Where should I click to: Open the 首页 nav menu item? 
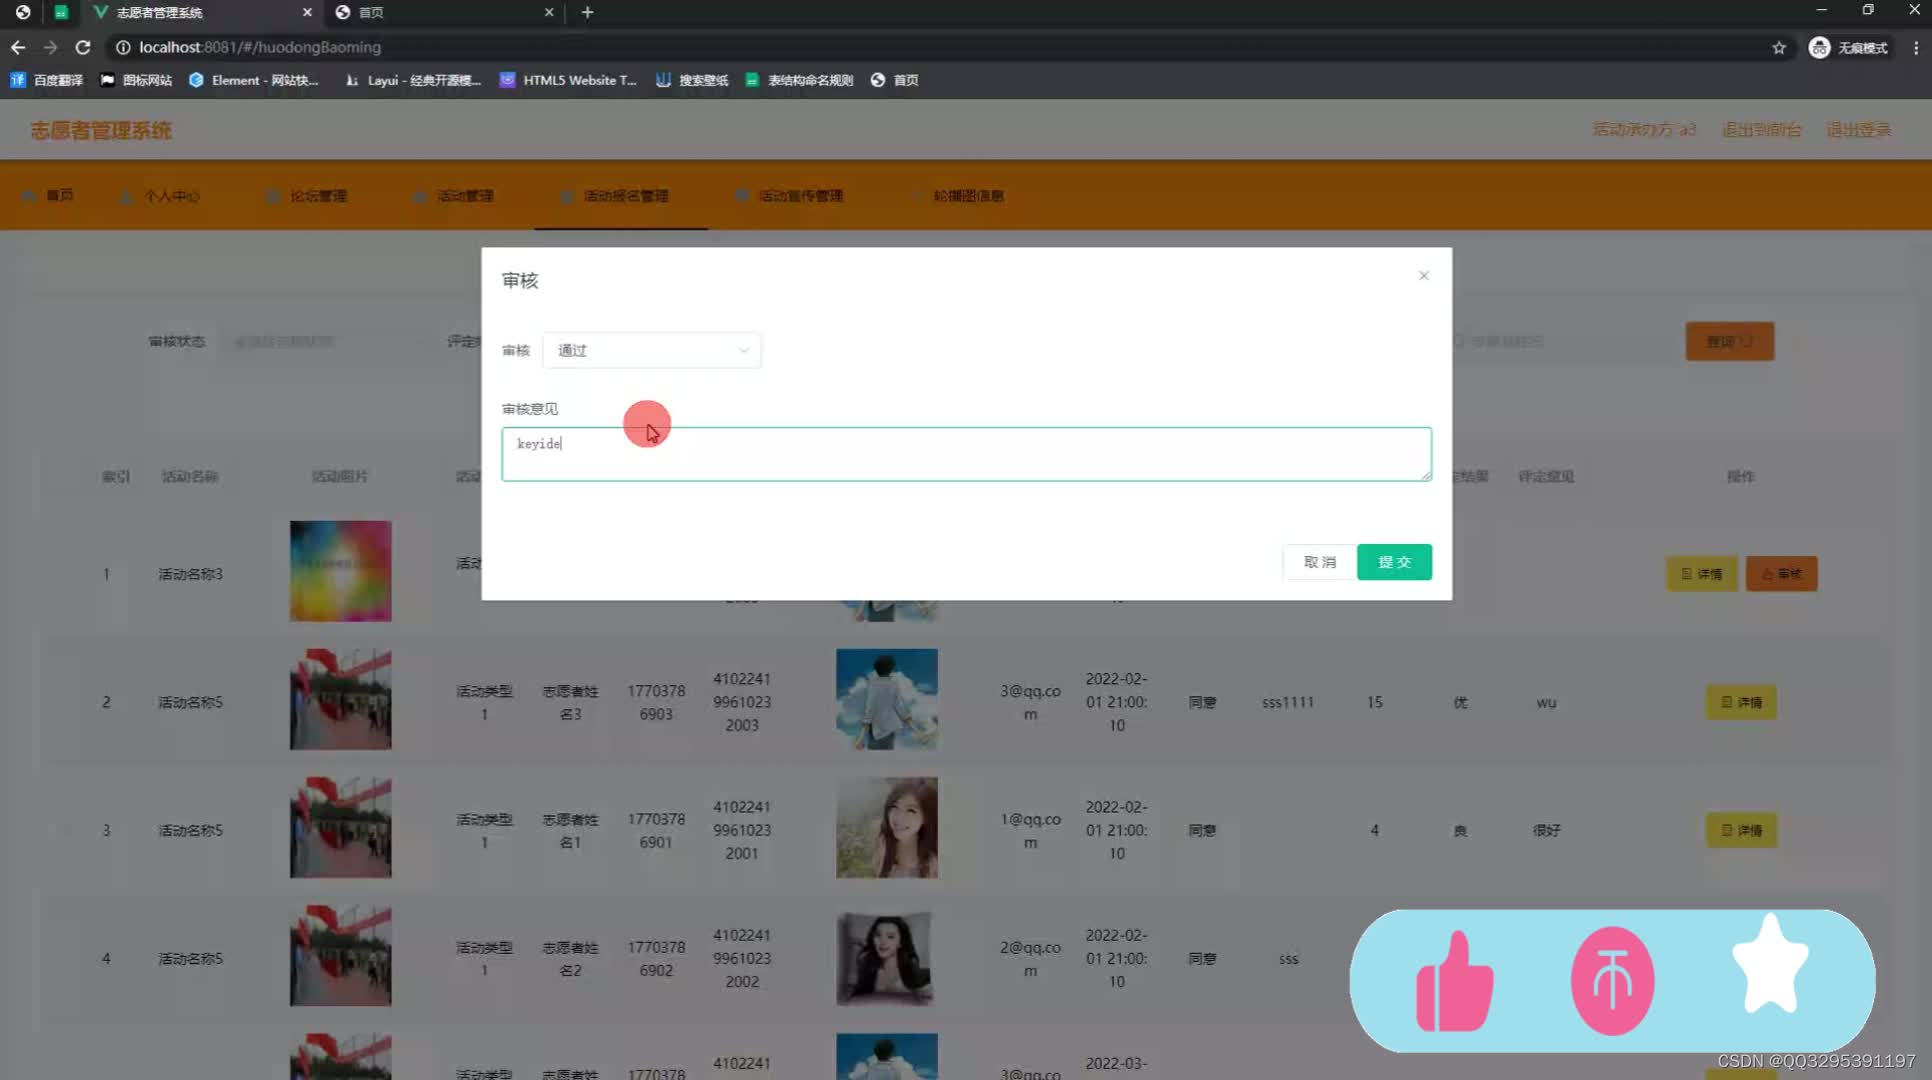point(48,195)
